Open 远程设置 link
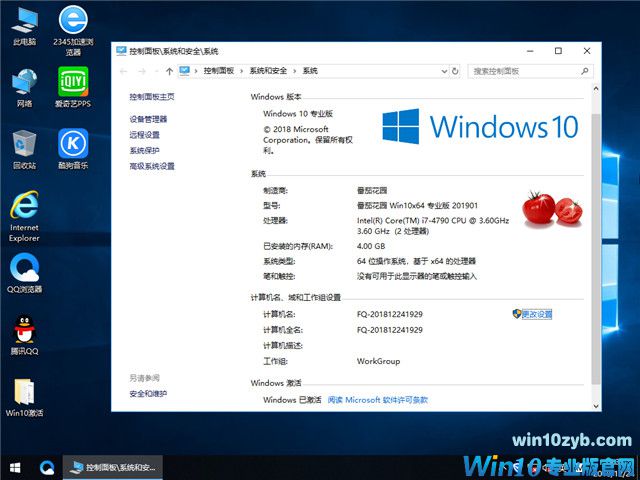Viewport: 640px width, 480px height. coord(144,135)
